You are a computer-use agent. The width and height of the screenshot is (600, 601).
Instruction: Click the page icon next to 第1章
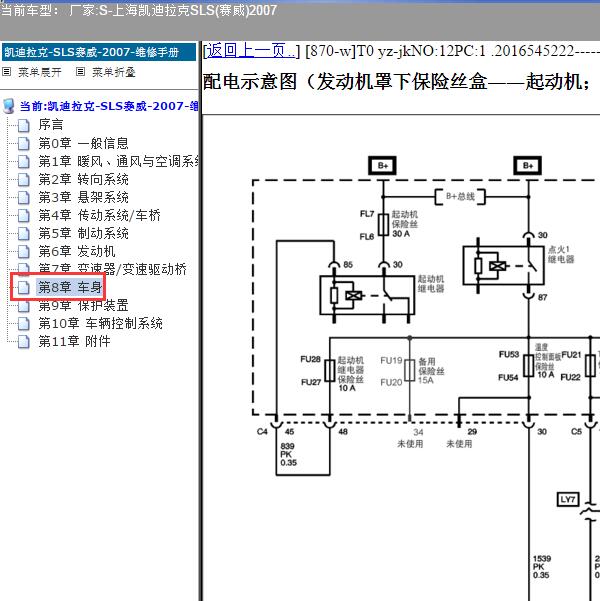24,162
